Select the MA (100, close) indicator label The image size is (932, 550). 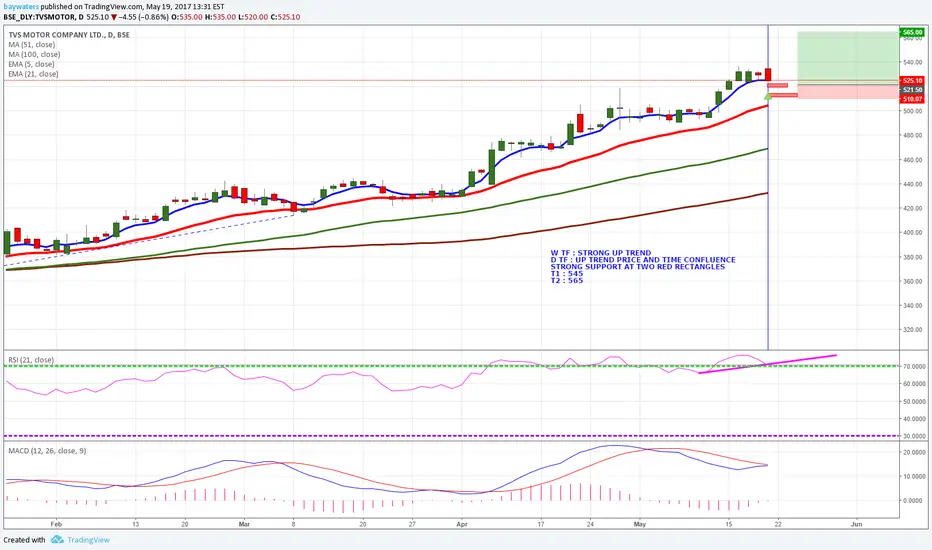(34, 54)
